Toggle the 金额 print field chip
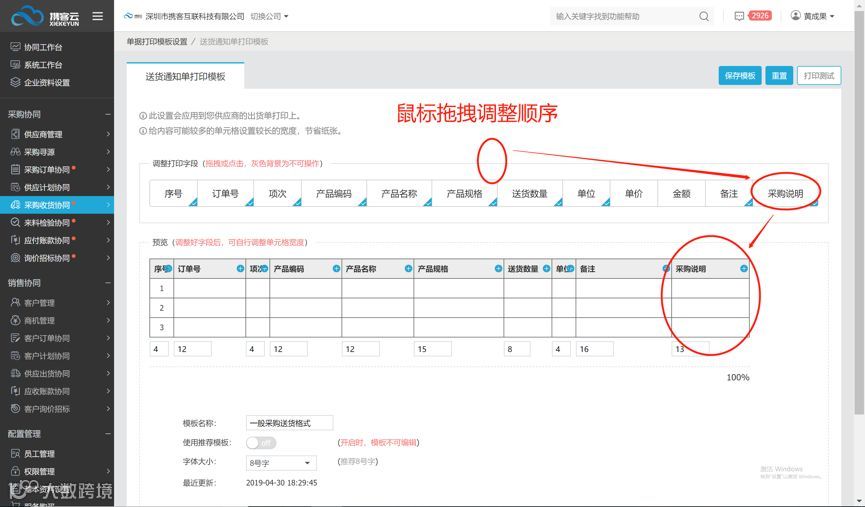The height and width of the screenshot is (507, 865). 681,194
